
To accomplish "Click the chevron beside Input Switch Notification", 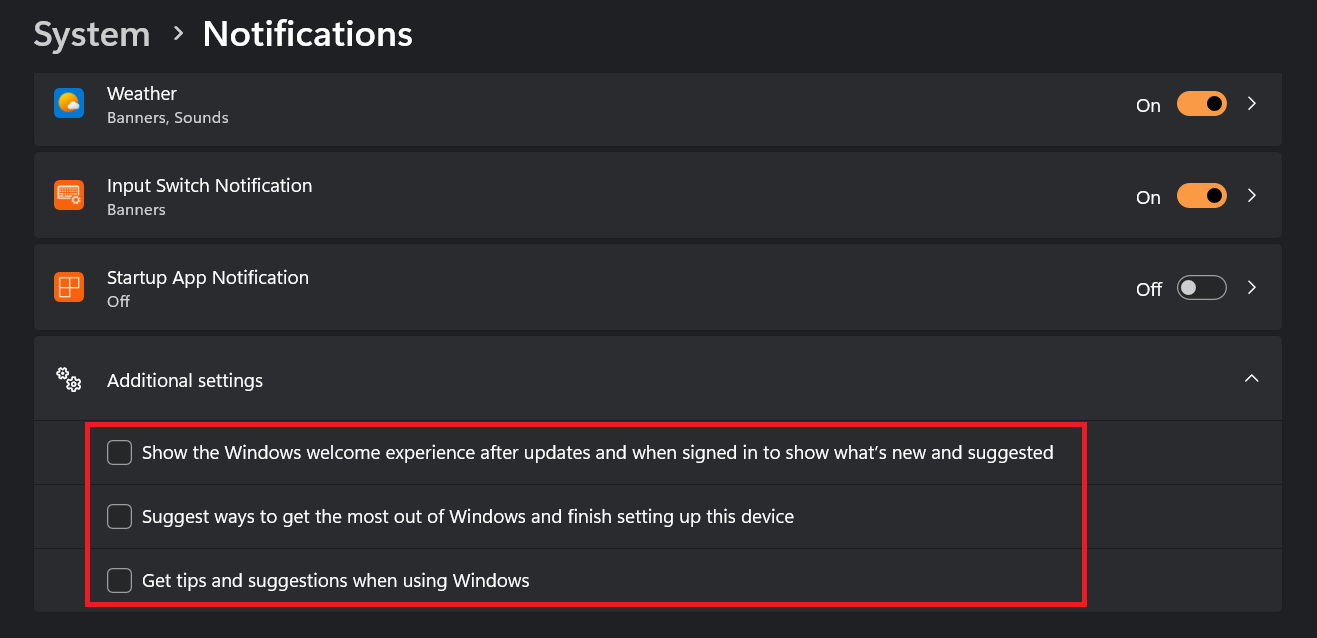I will pos(1252,196).
